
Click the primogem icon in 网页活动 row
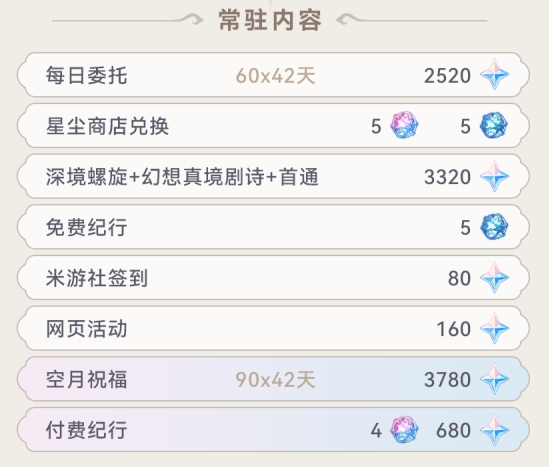[x=494, y=328]
